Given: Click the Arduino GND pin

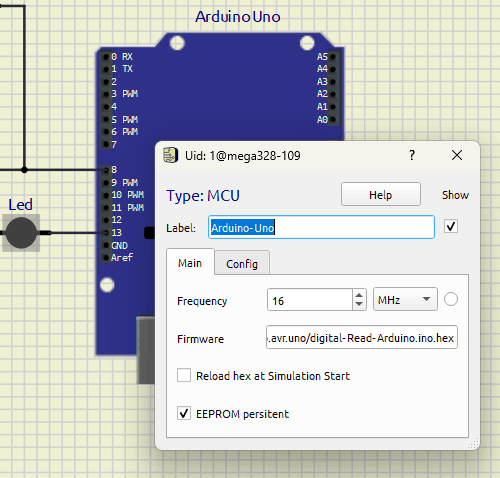Looking at the screenshot, I should pyautogui.click(x=106, y=245).
